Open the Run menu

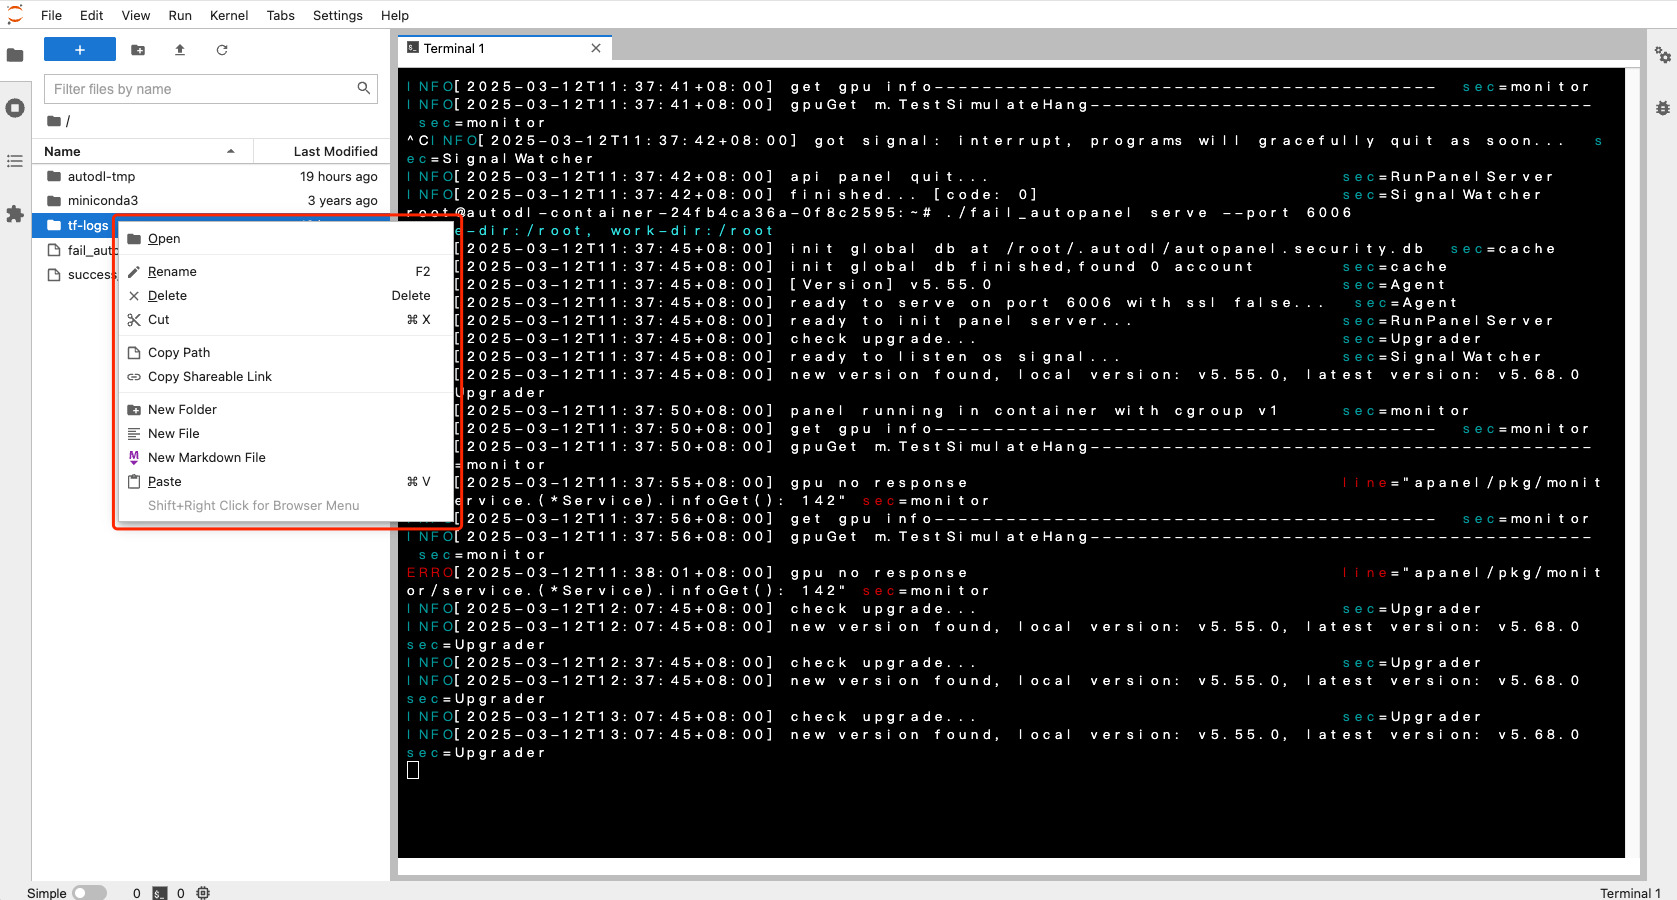(180, 15)
